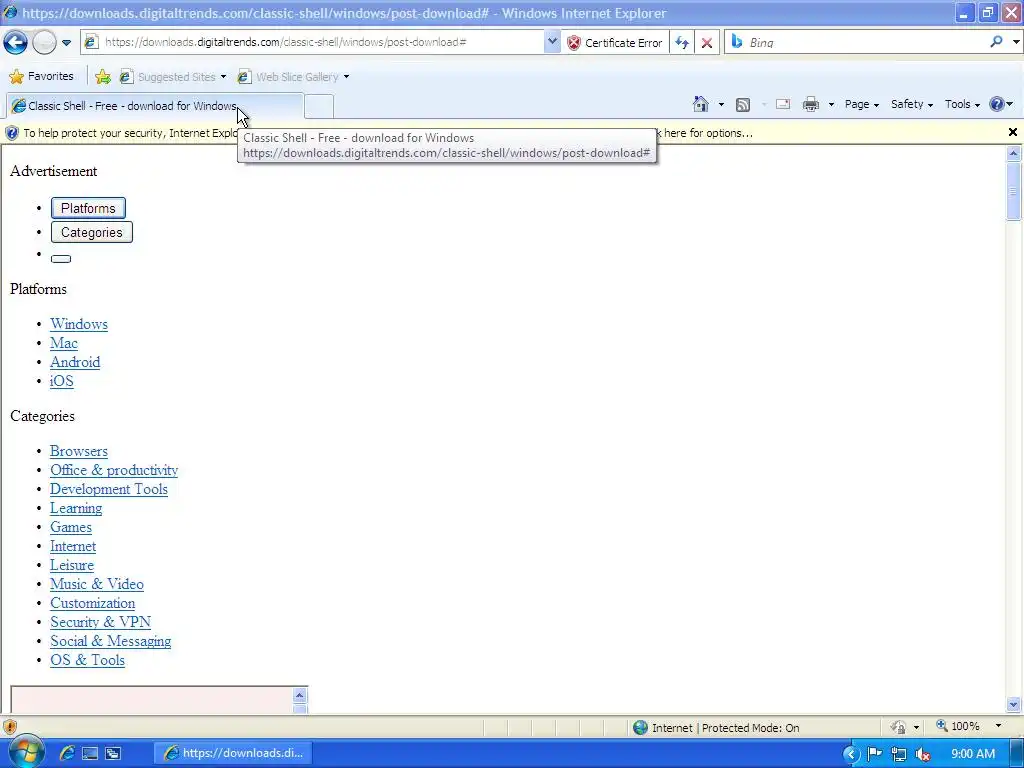Image resolution: width=1024 pixels, height=768 pixels.
Task: Open the Android platform link
Action: (75, 362)
